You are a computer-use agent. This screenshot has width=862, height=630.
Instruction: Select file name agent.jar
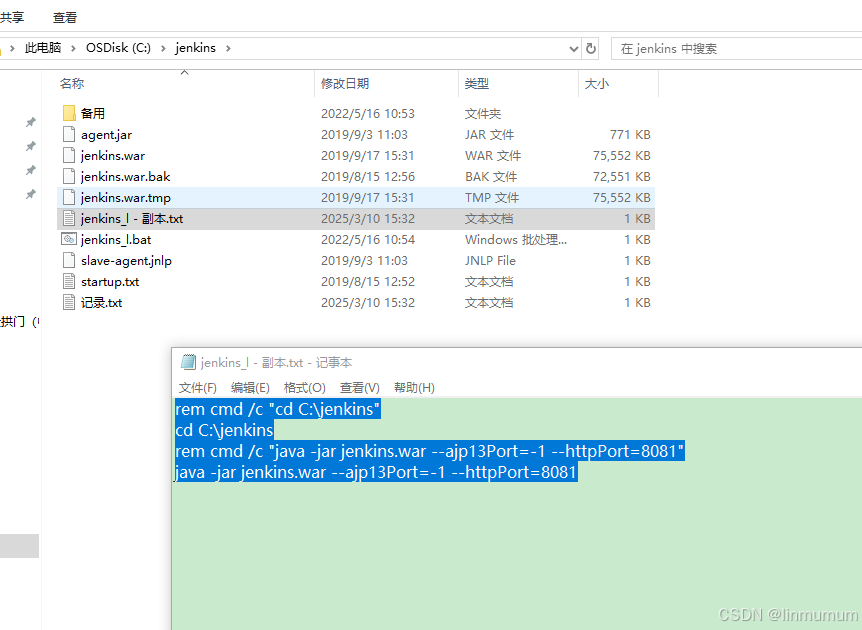click(107, 135)
